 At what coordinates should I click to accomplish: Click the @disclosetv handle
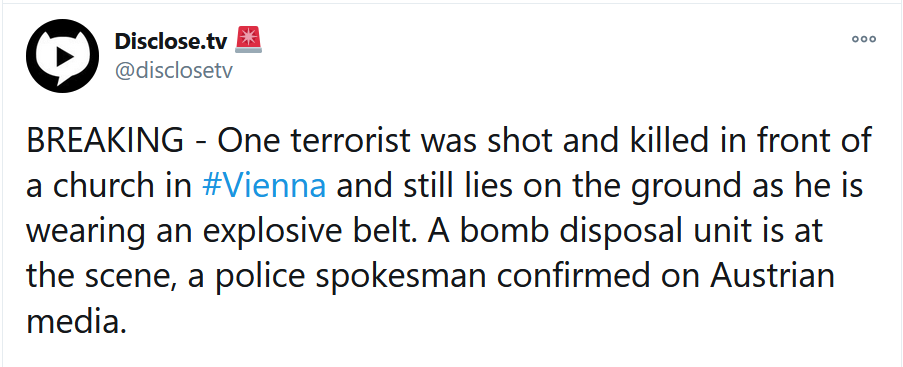(173, 71)
